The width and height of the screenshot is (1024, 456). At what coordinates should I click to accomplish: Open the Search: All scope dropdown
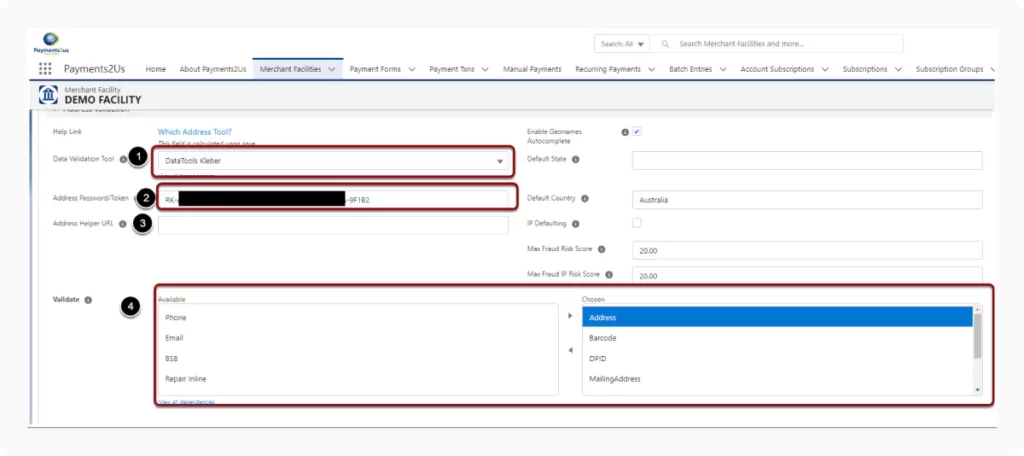coord(622,44)
